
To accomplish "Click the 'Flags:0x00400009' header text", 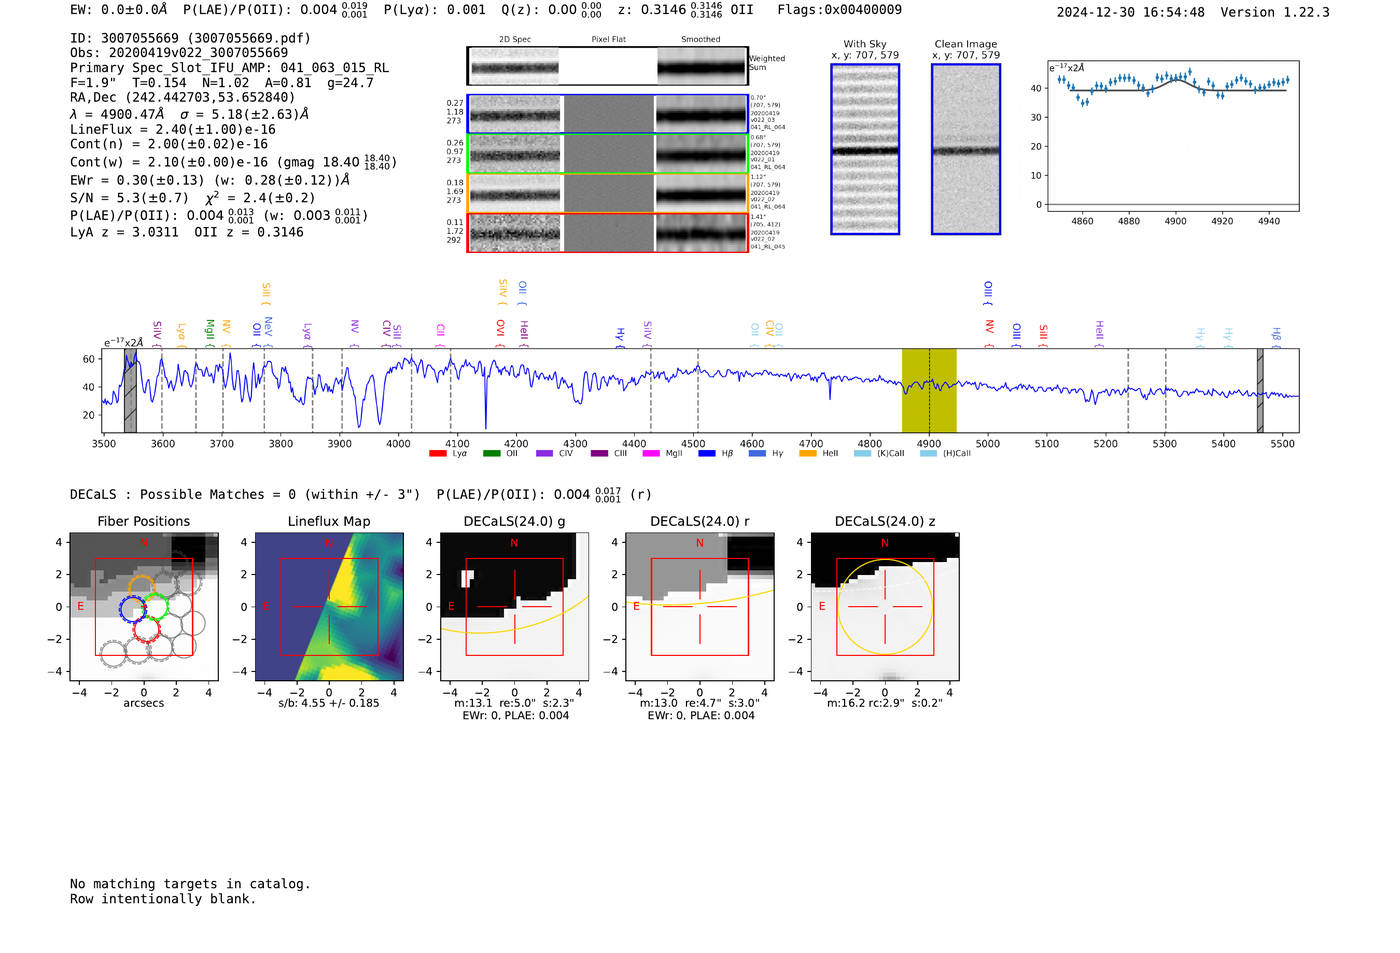I will [839, 9].
